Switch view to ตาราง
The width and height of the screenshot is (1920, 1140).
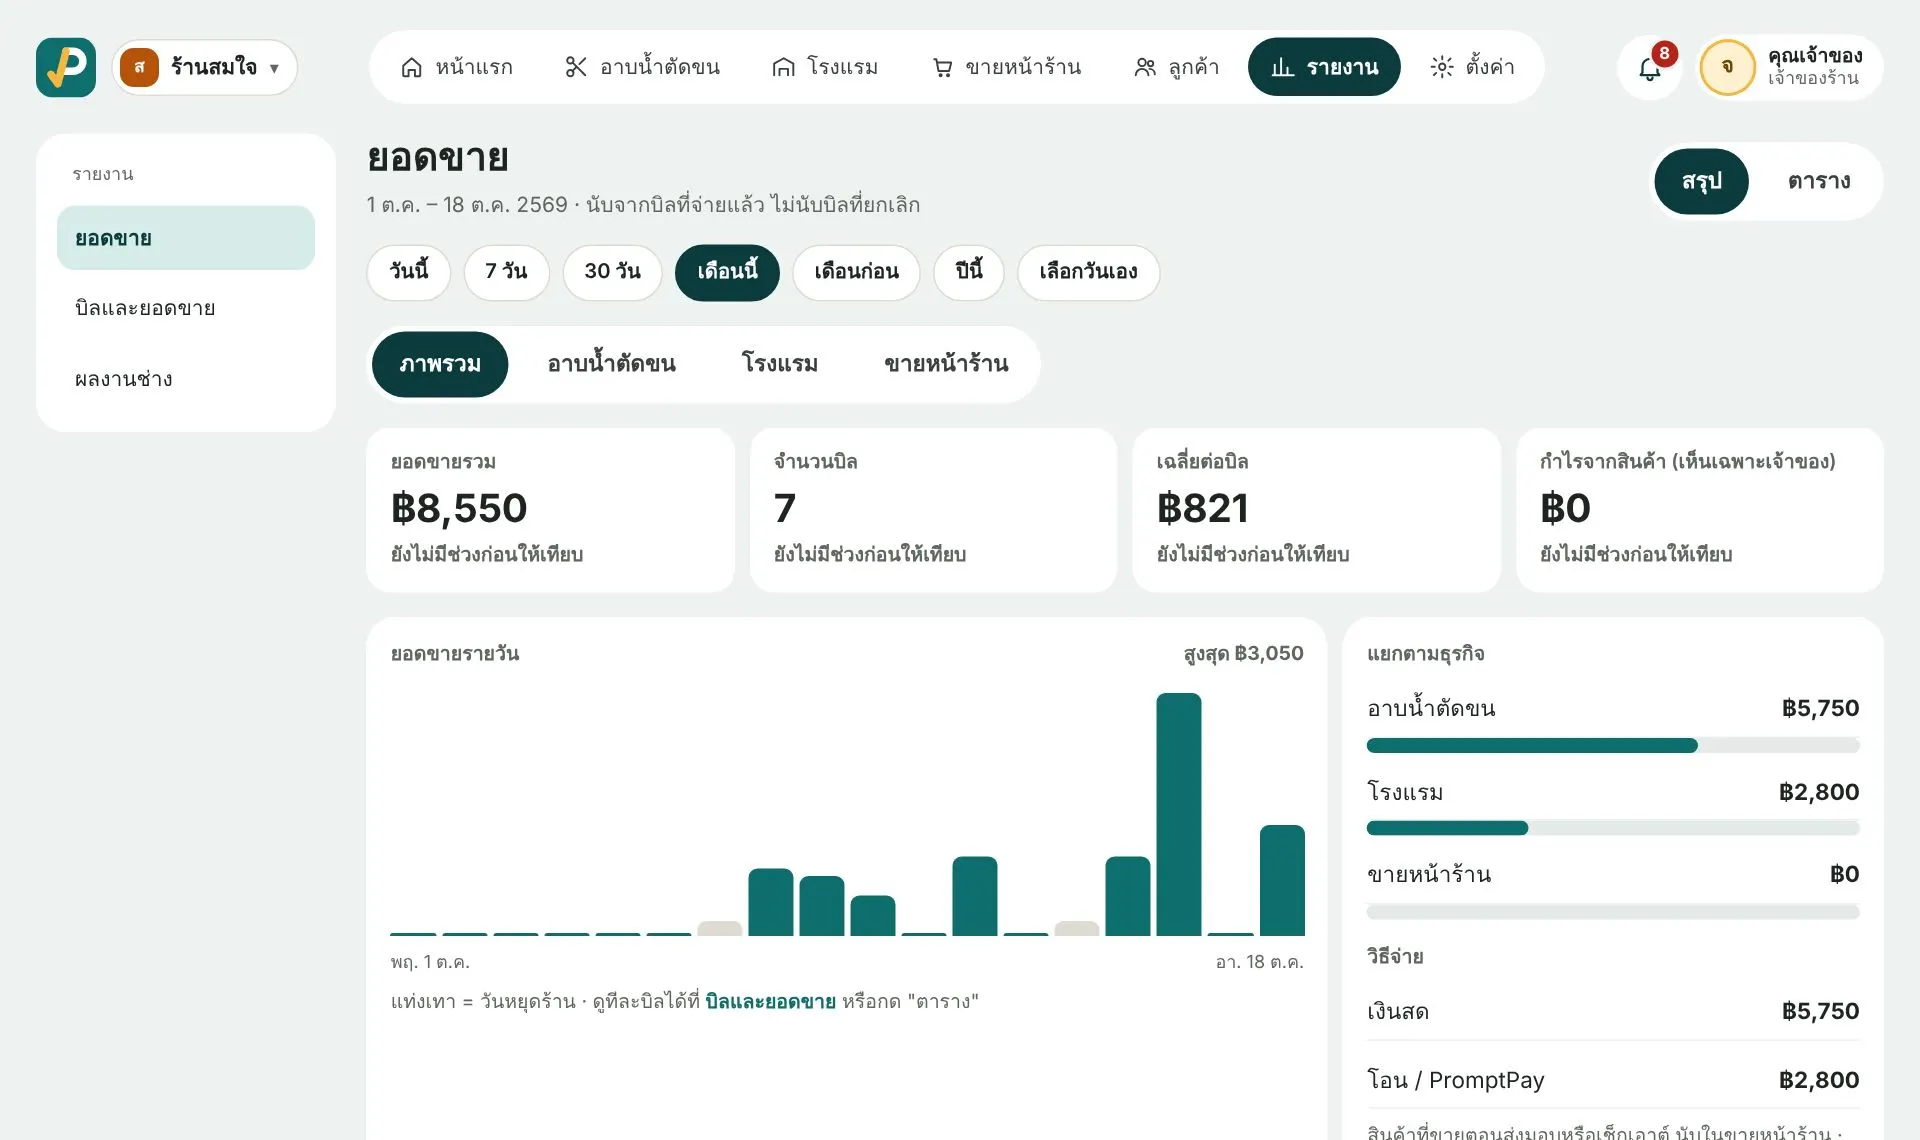[1818, 181]
